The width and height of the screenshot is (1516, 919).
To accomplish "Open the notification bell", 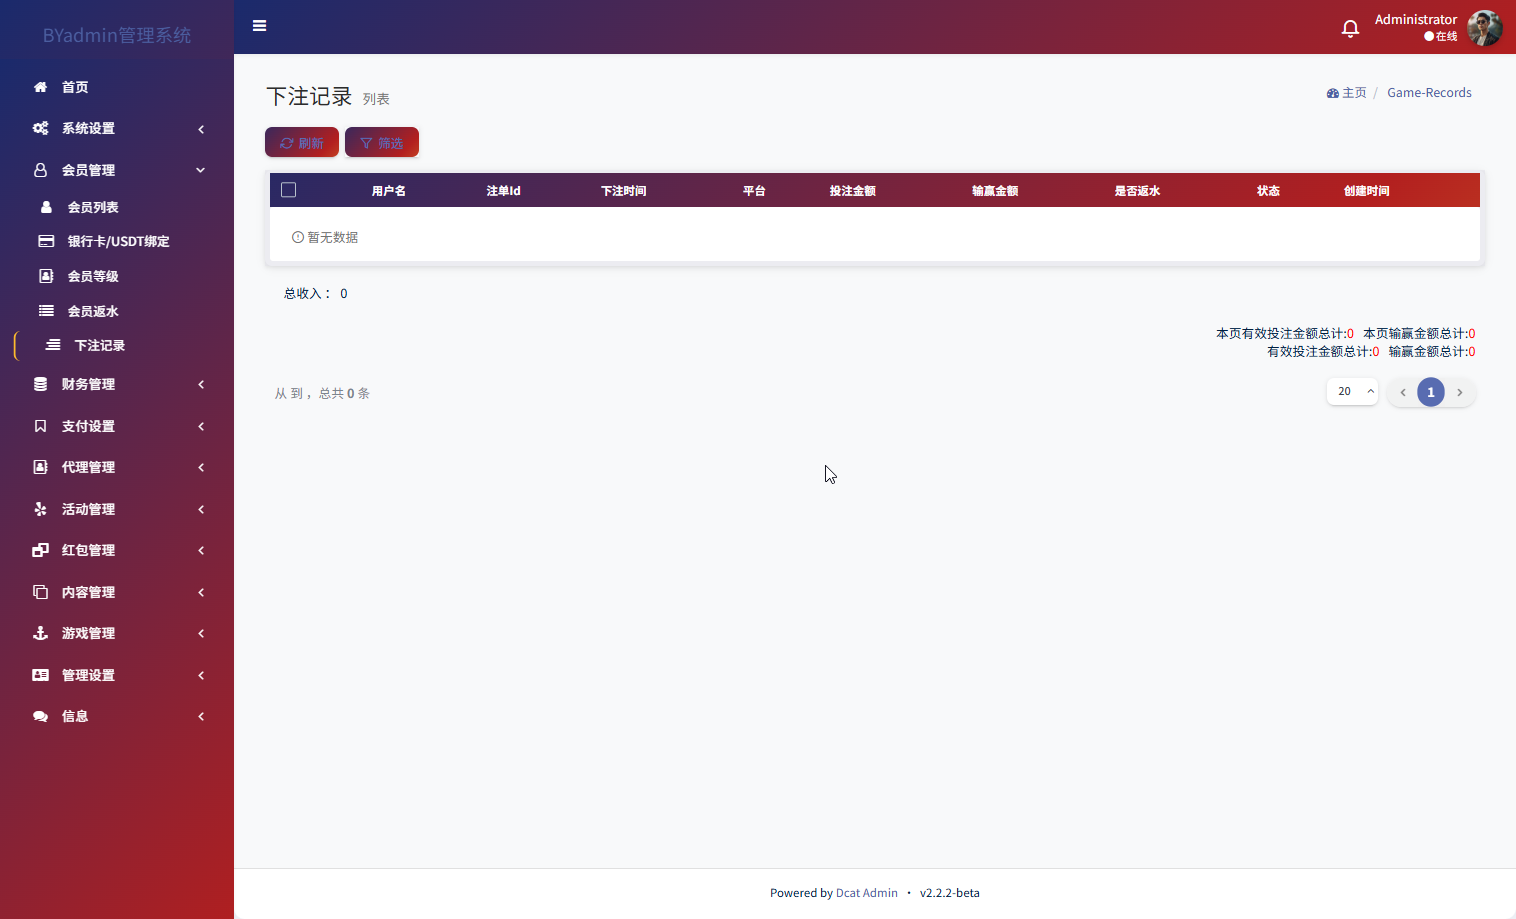I will [x=1350, y=28].
